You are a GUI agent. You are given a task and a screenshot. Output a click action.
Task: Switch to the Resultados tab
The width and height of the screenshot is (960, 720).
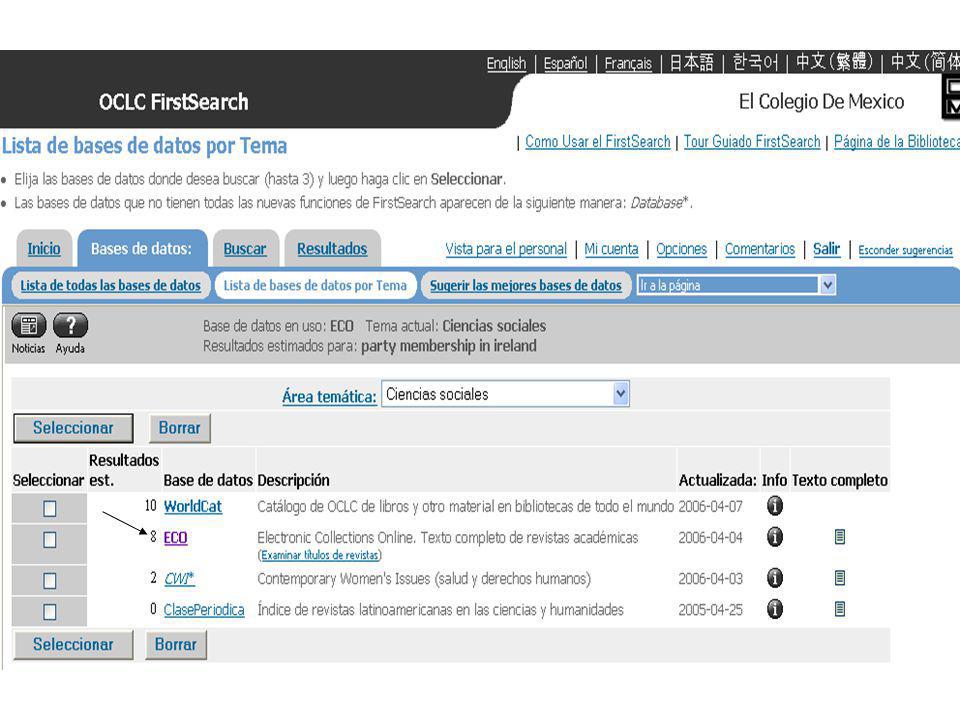(x=332, y=249)
